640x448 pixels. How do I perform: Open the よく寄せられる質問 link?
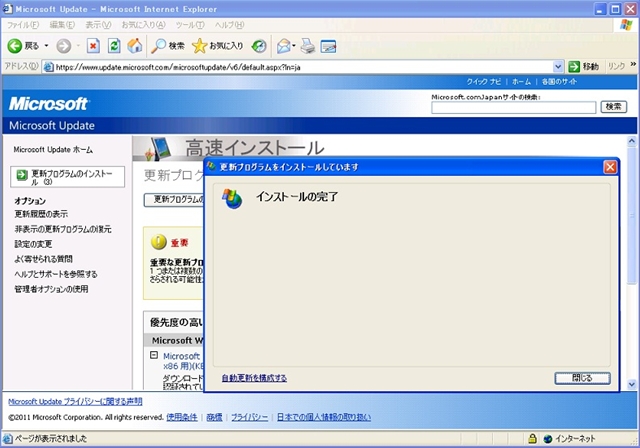click(43, 259)
